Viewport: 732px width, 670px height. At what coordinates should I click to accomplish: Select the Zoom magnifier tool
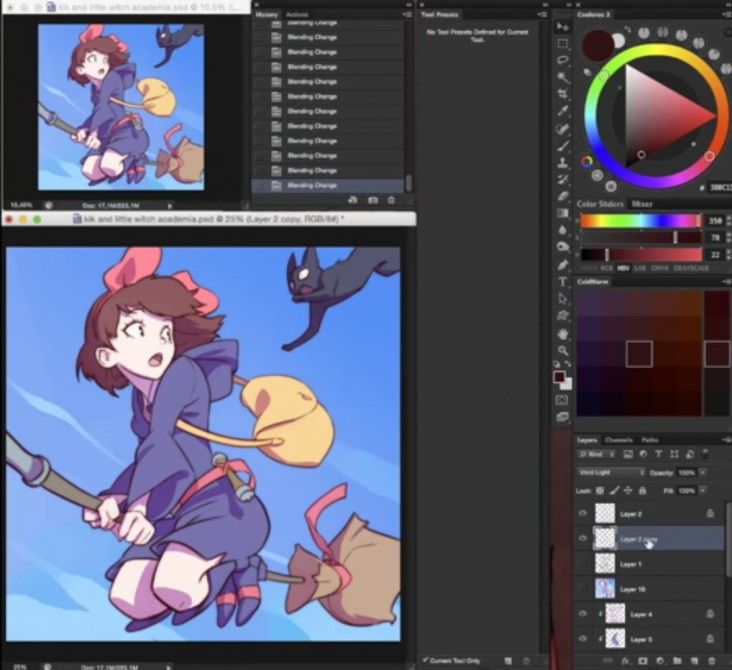point(563,350)
